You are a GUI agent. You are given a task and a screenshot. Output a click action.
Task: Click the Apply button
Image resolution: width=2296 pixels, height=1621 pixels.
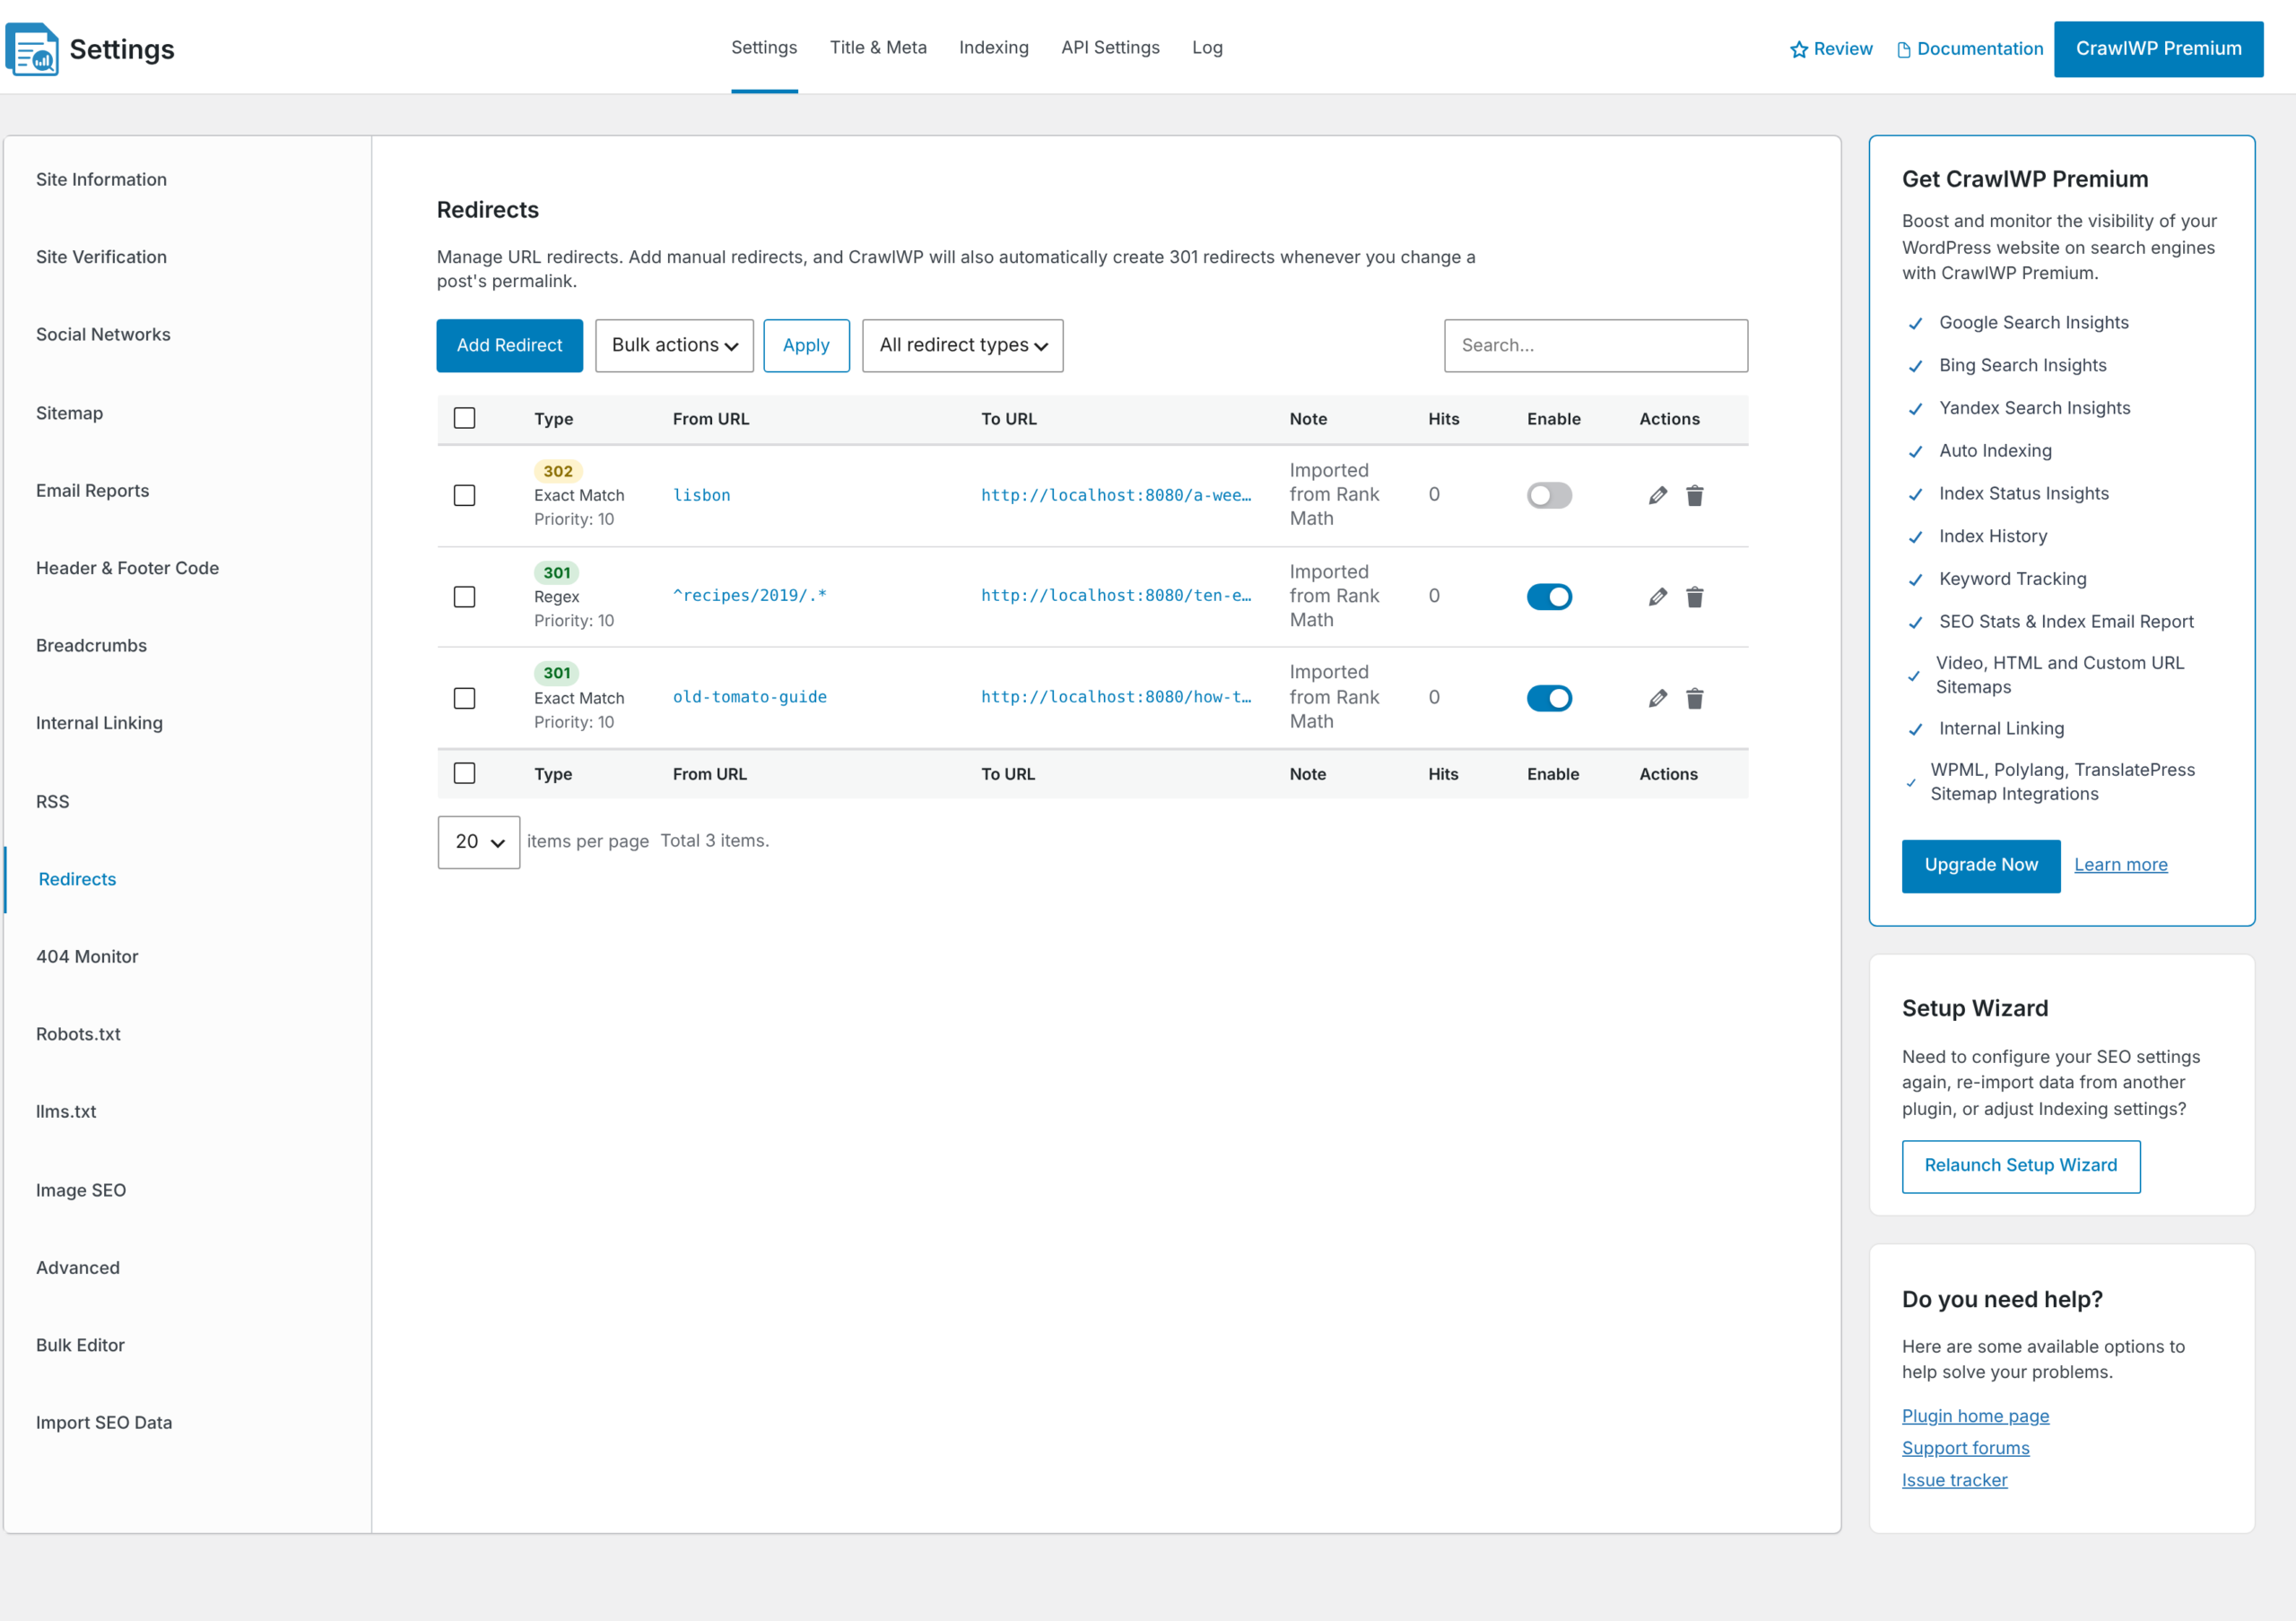coord(806,346)
